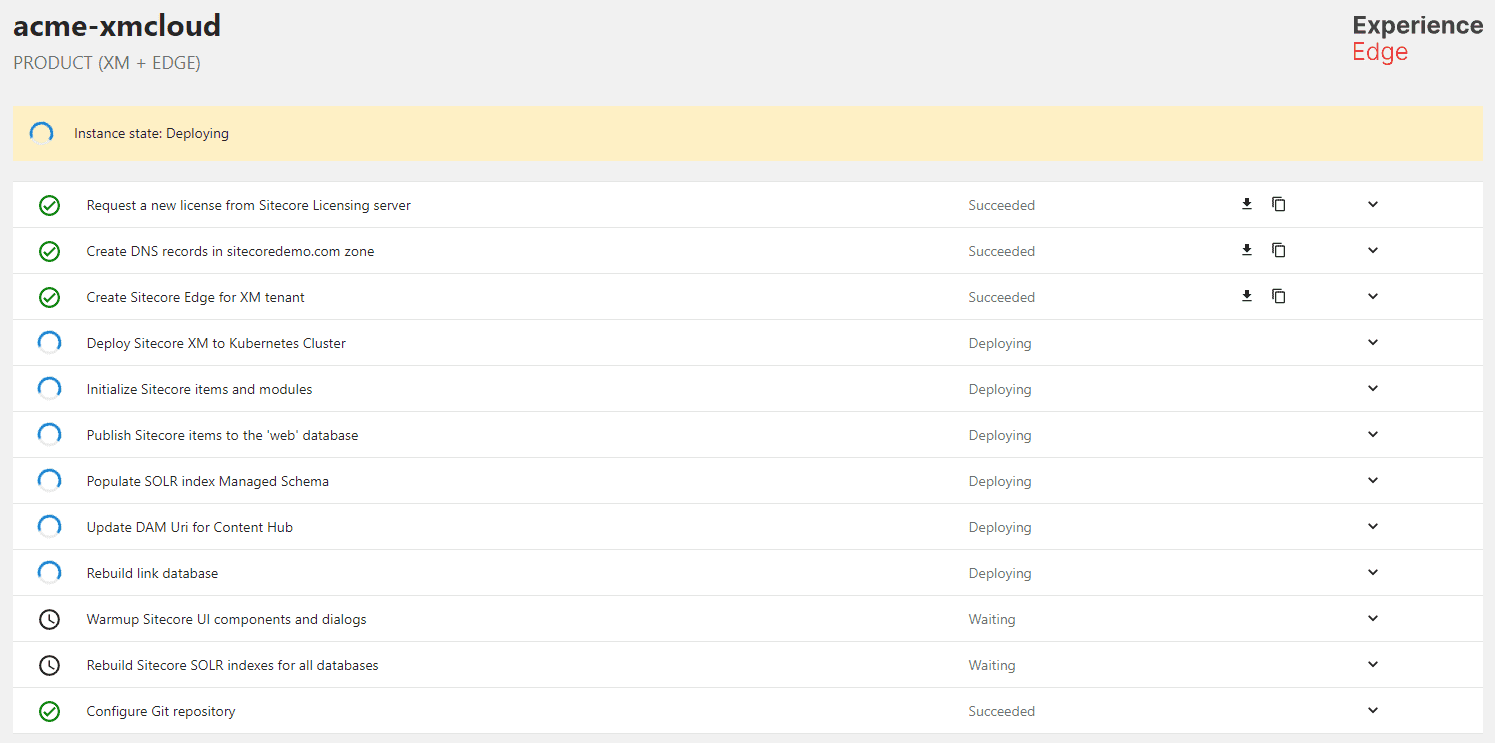This screenshot has height=743, width=1495.
Task: Copy log of Create DNS records step
Action: 1278,250
